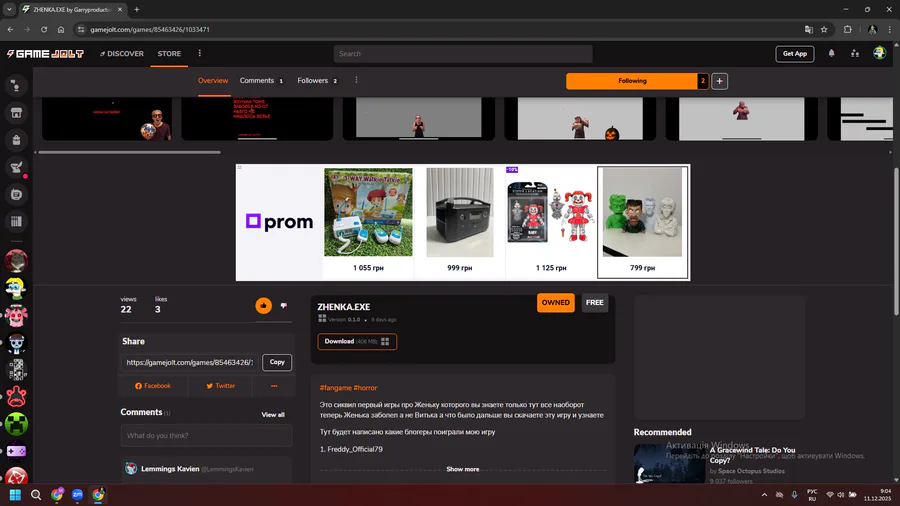Click the media gallery horizontal scrollbar
Viewport: 900px width, 506px height.
coord(129,152)
